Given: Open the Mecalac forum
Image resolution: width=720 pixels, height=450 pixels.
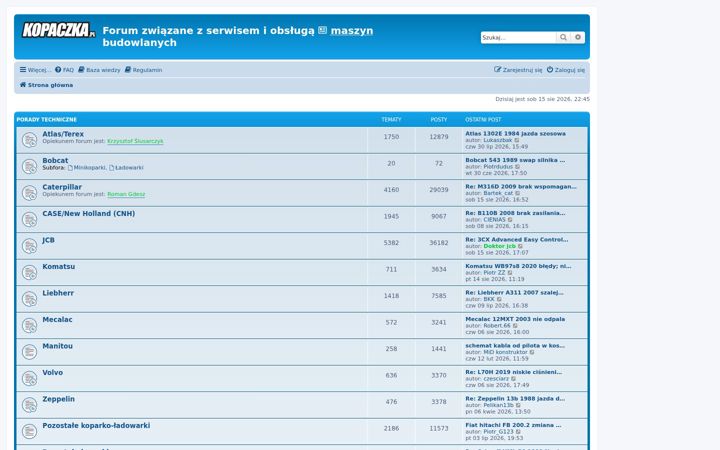Looking at the screenshot, I should coord(57,320).
